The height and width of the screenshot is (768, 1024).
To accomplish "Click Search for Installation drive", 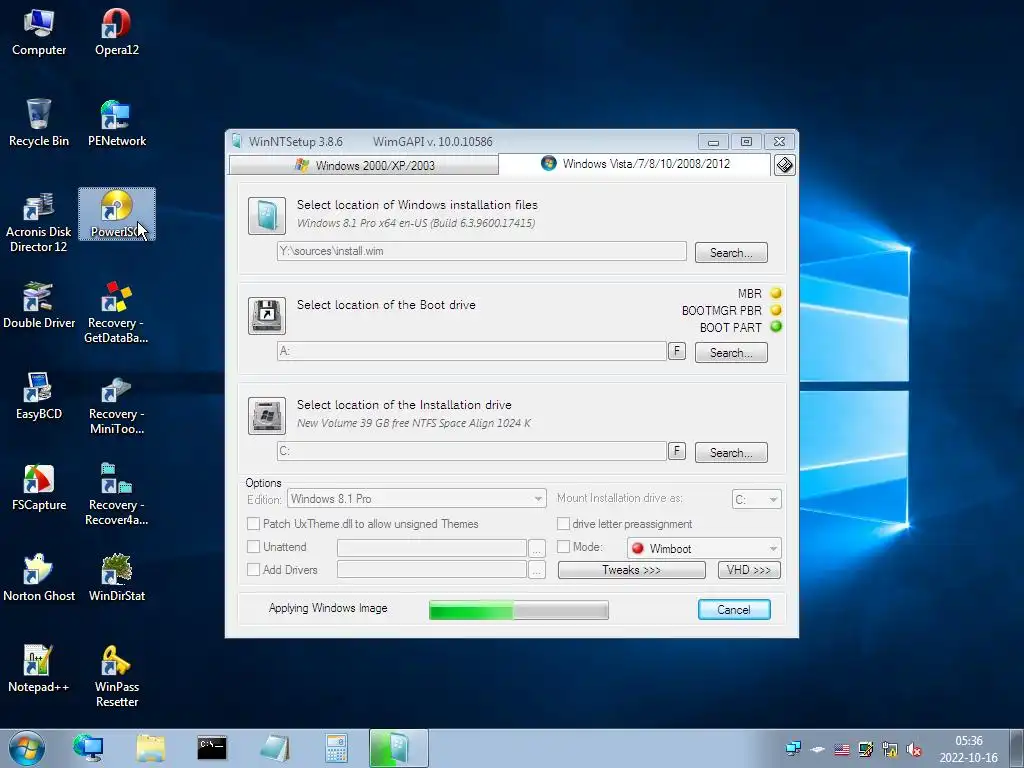I will (x=731, y=453).
